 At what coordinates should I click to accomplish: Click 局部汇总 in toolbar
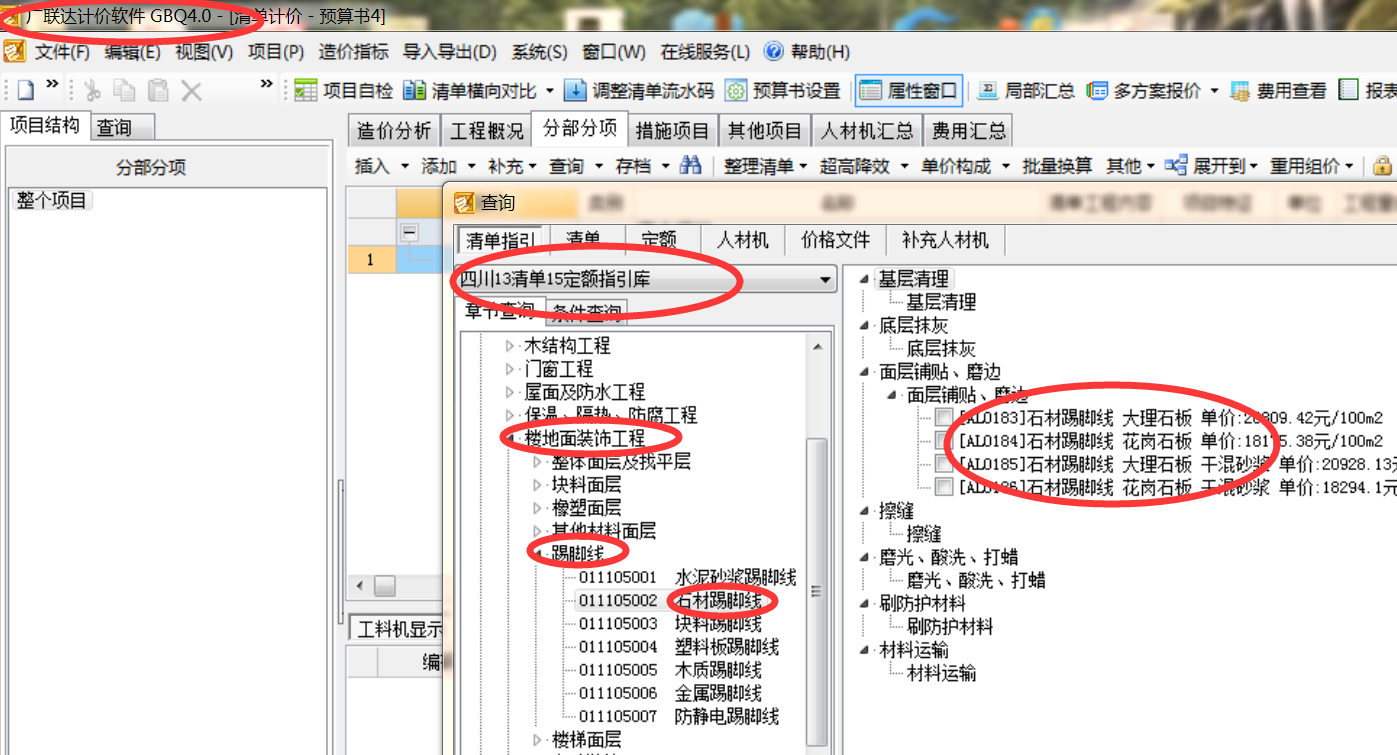click(x=1026, y=91)
